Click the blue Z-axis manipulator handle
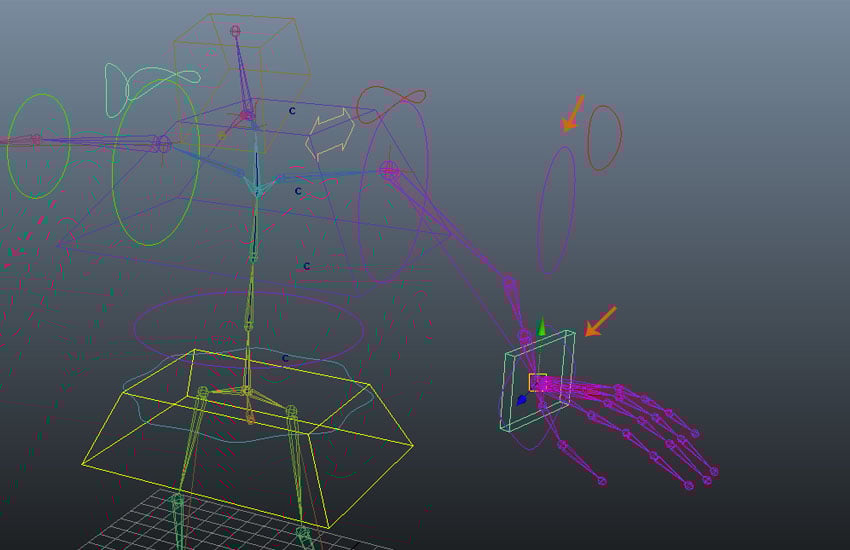850x550 pixels. tap(521, 399)
